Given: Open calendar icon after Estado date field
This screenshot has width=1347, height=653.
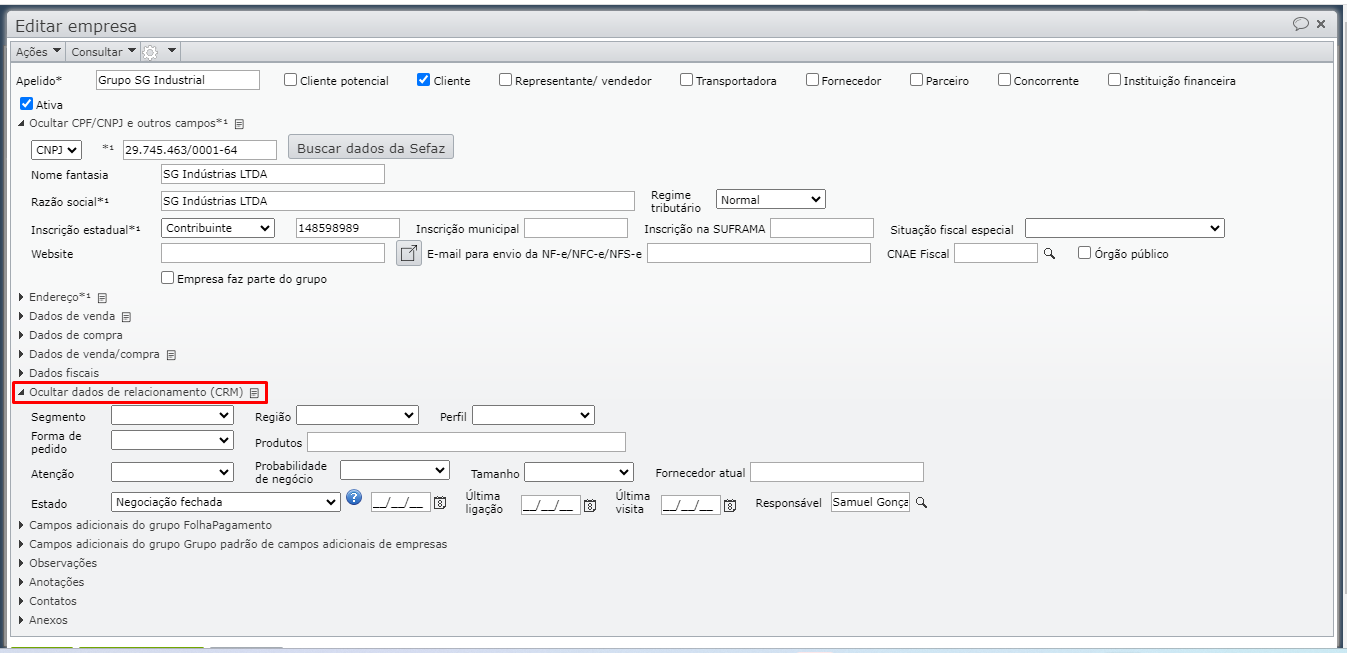Looking at the screenshot, I should point(440,504).
